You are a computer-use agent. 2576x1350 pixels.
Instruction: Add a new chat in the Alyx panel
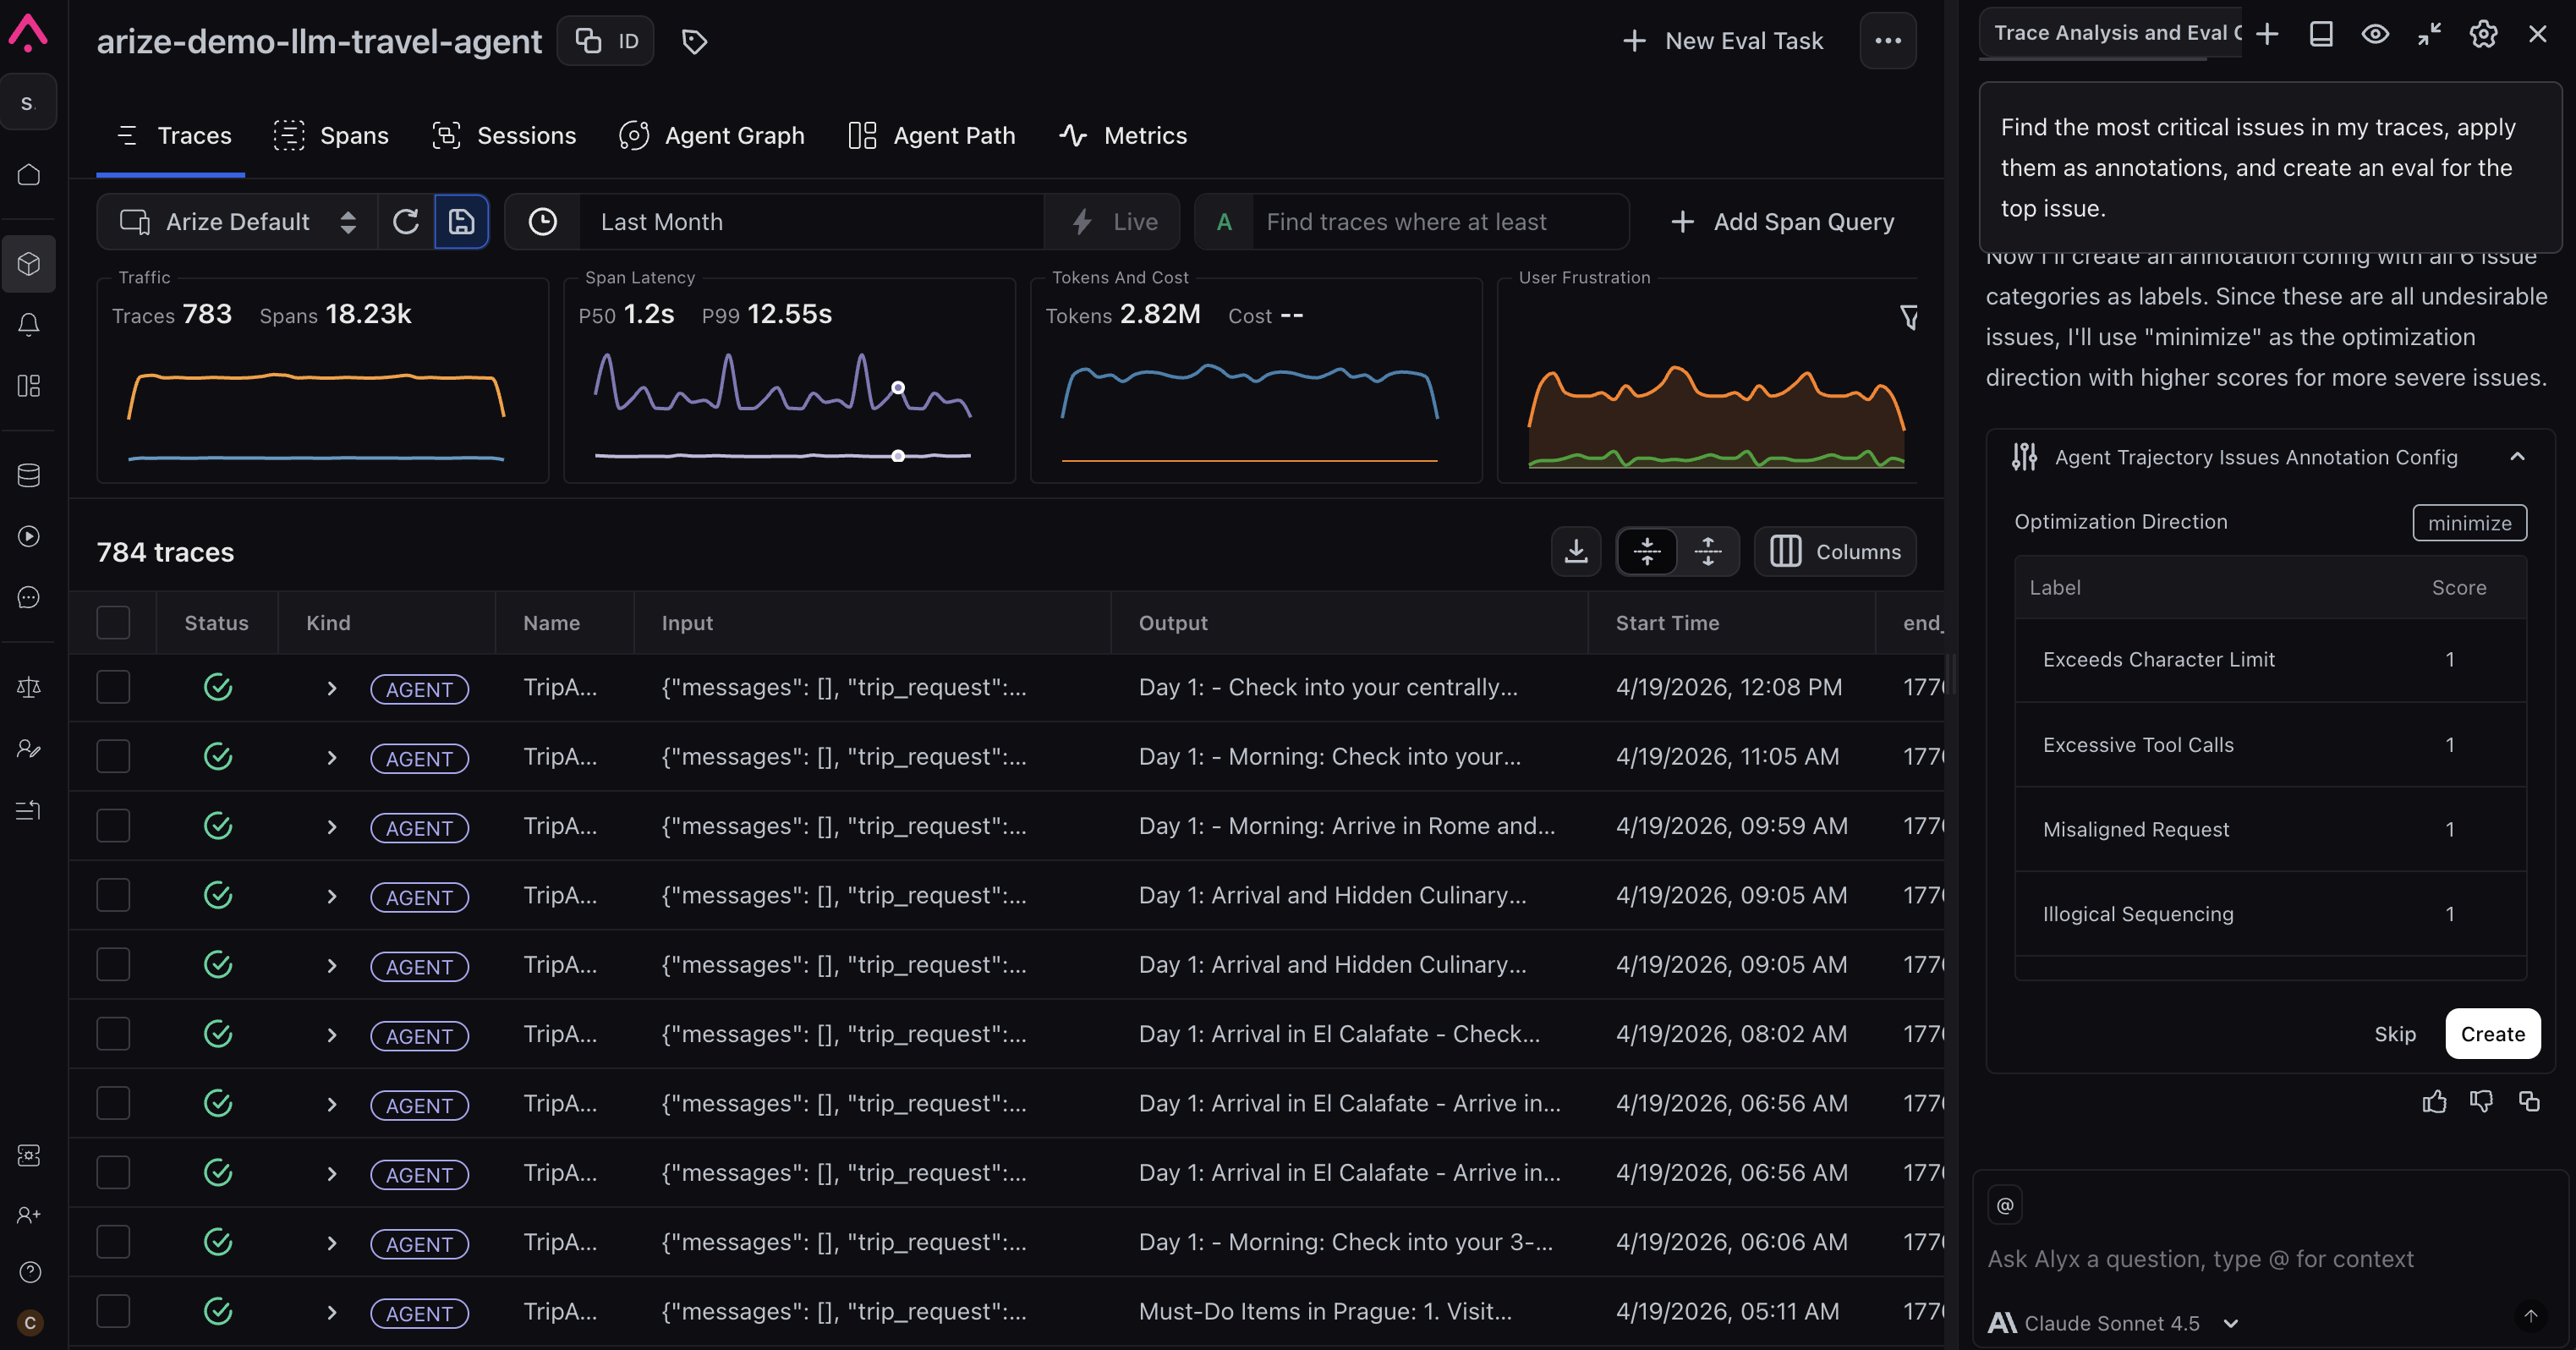click(2267, 34)
